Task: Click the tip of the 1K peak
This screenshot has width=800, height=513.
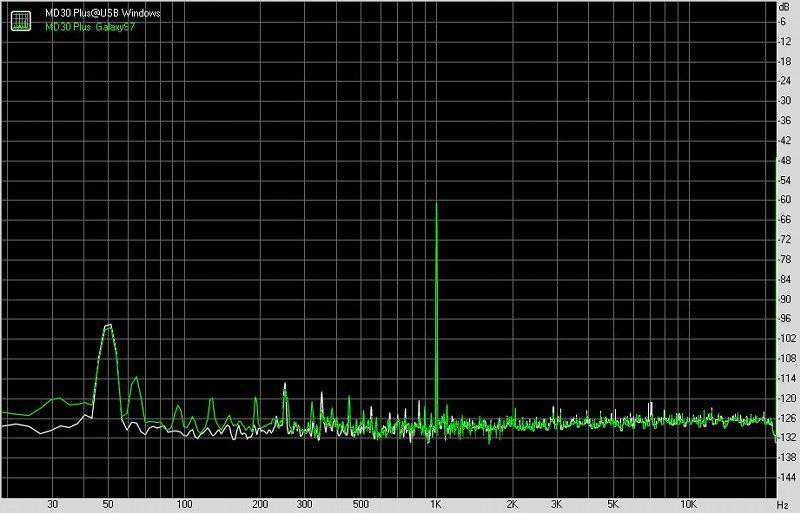Action: coord(436,203)
